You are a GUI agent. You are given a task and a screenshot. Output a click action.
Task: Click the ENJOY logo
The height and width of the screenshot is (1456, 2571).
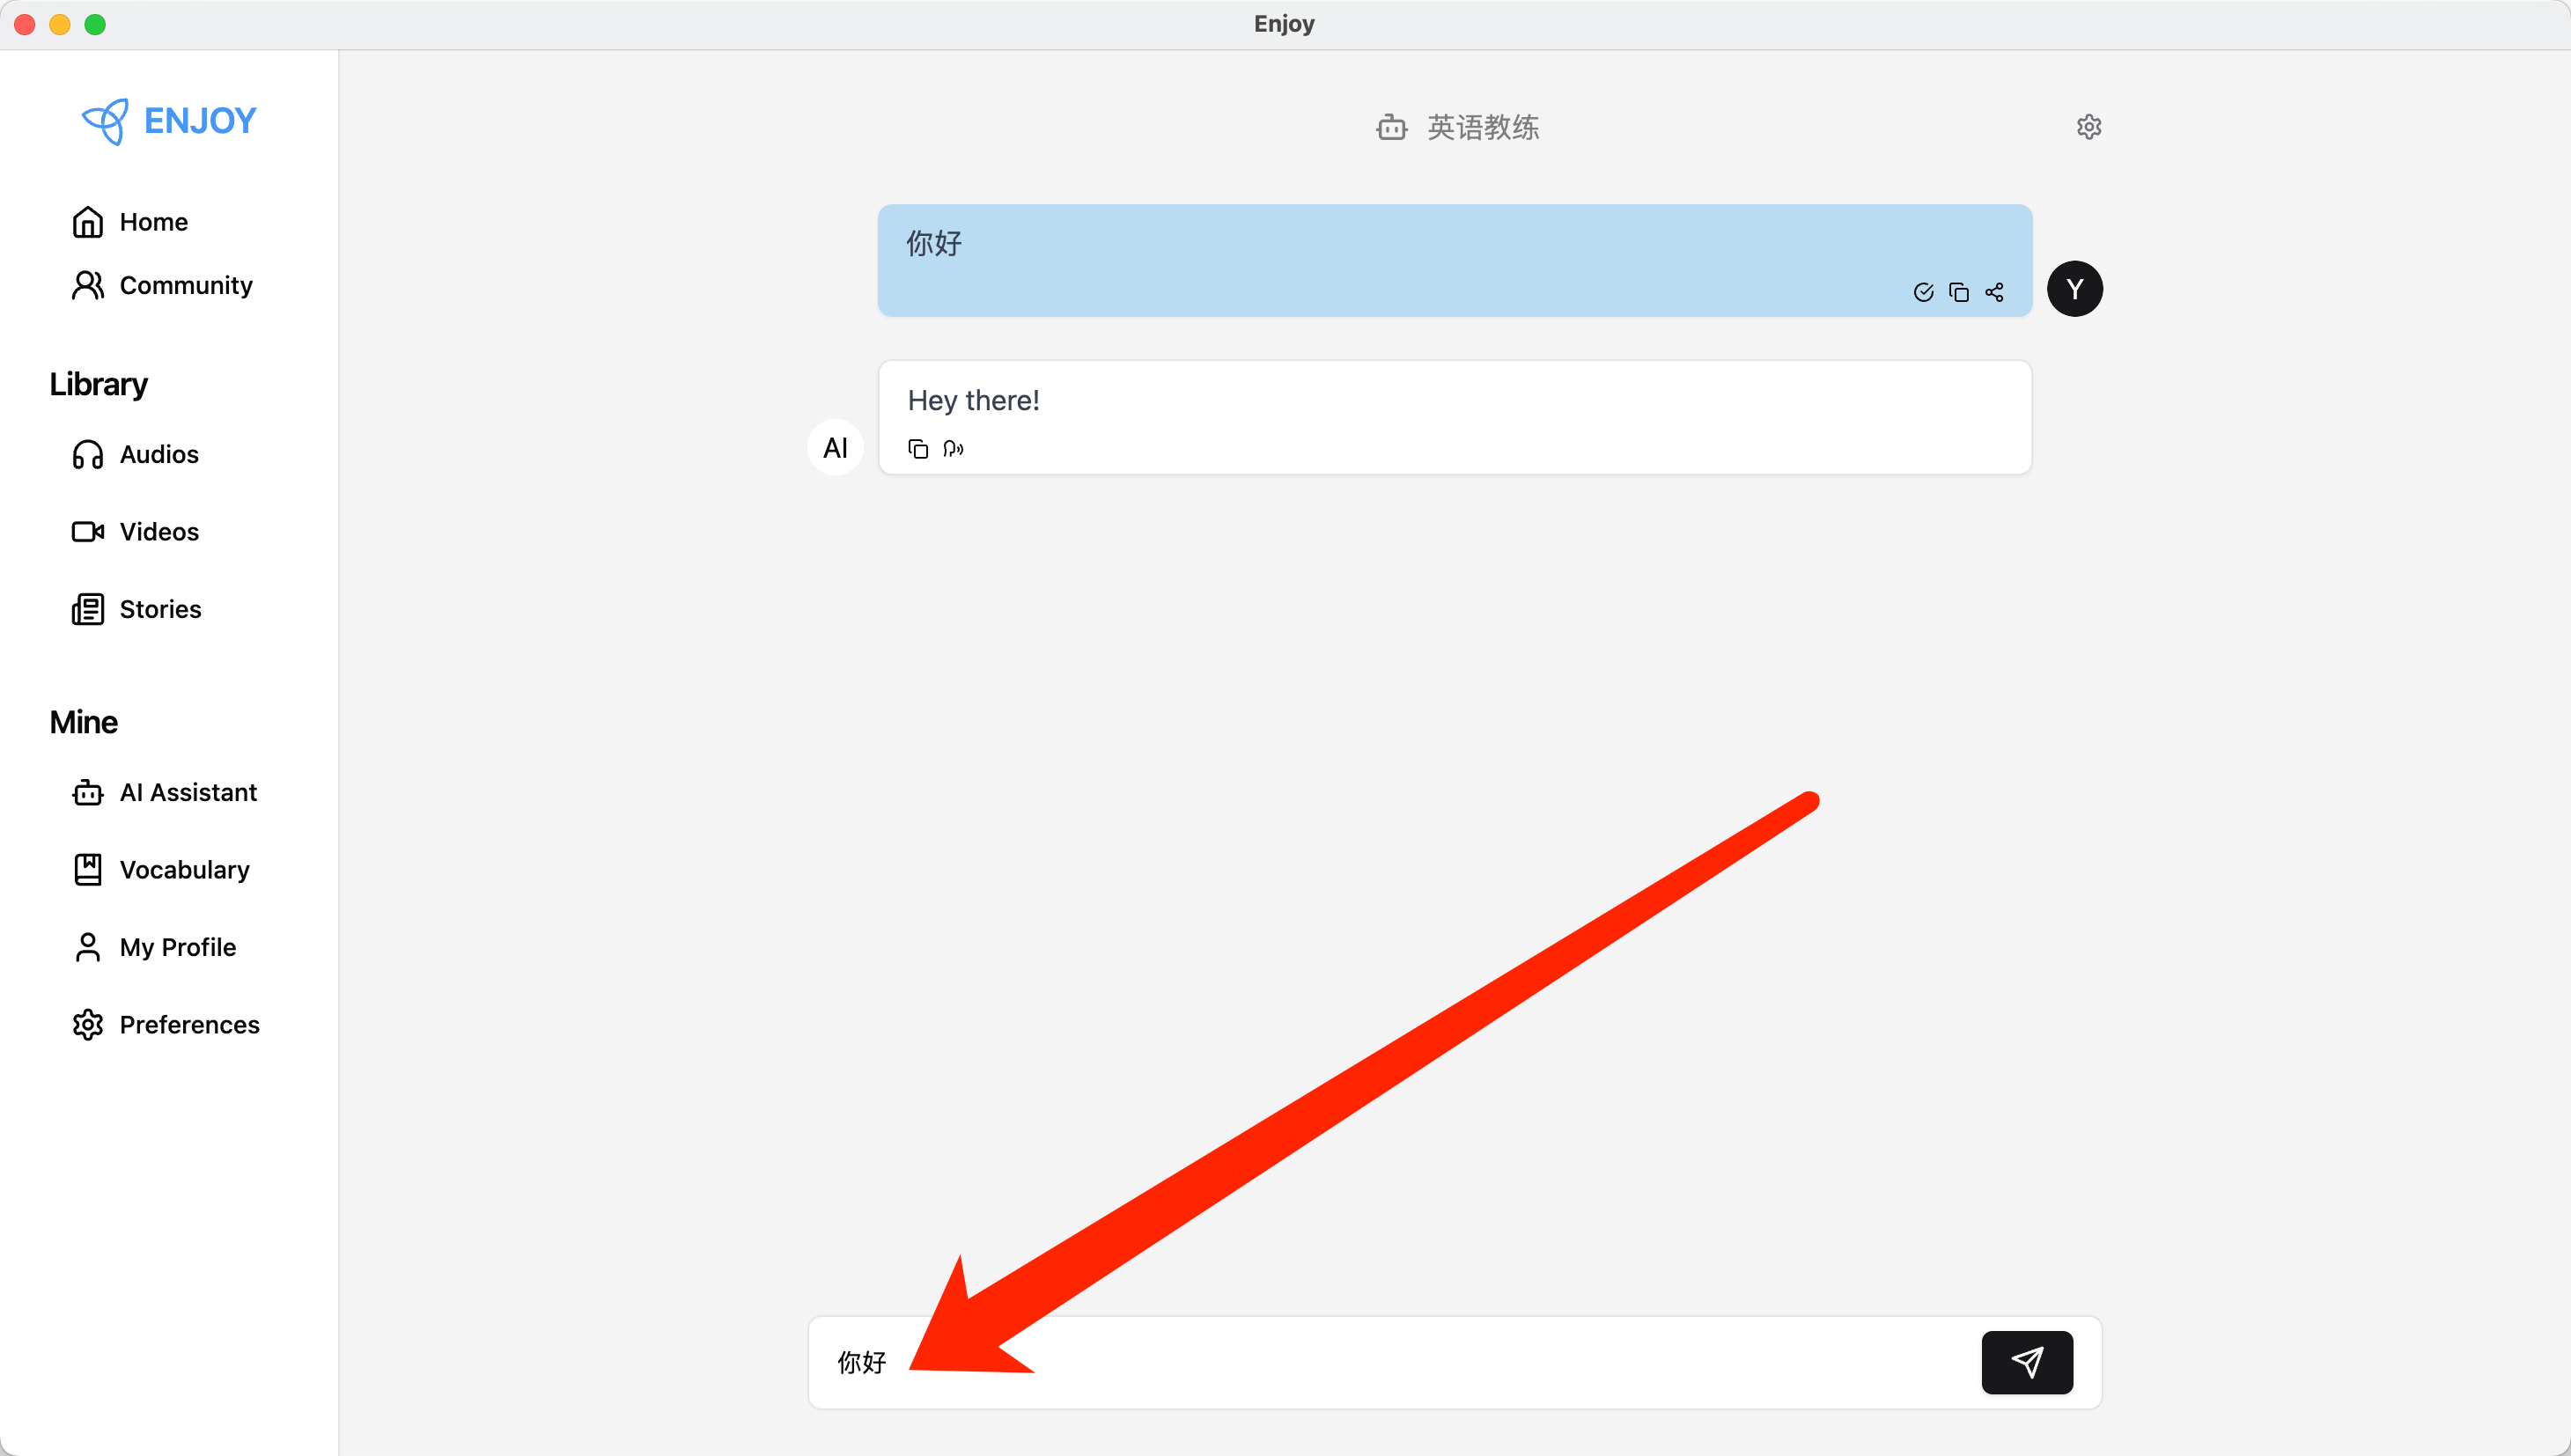169,121
